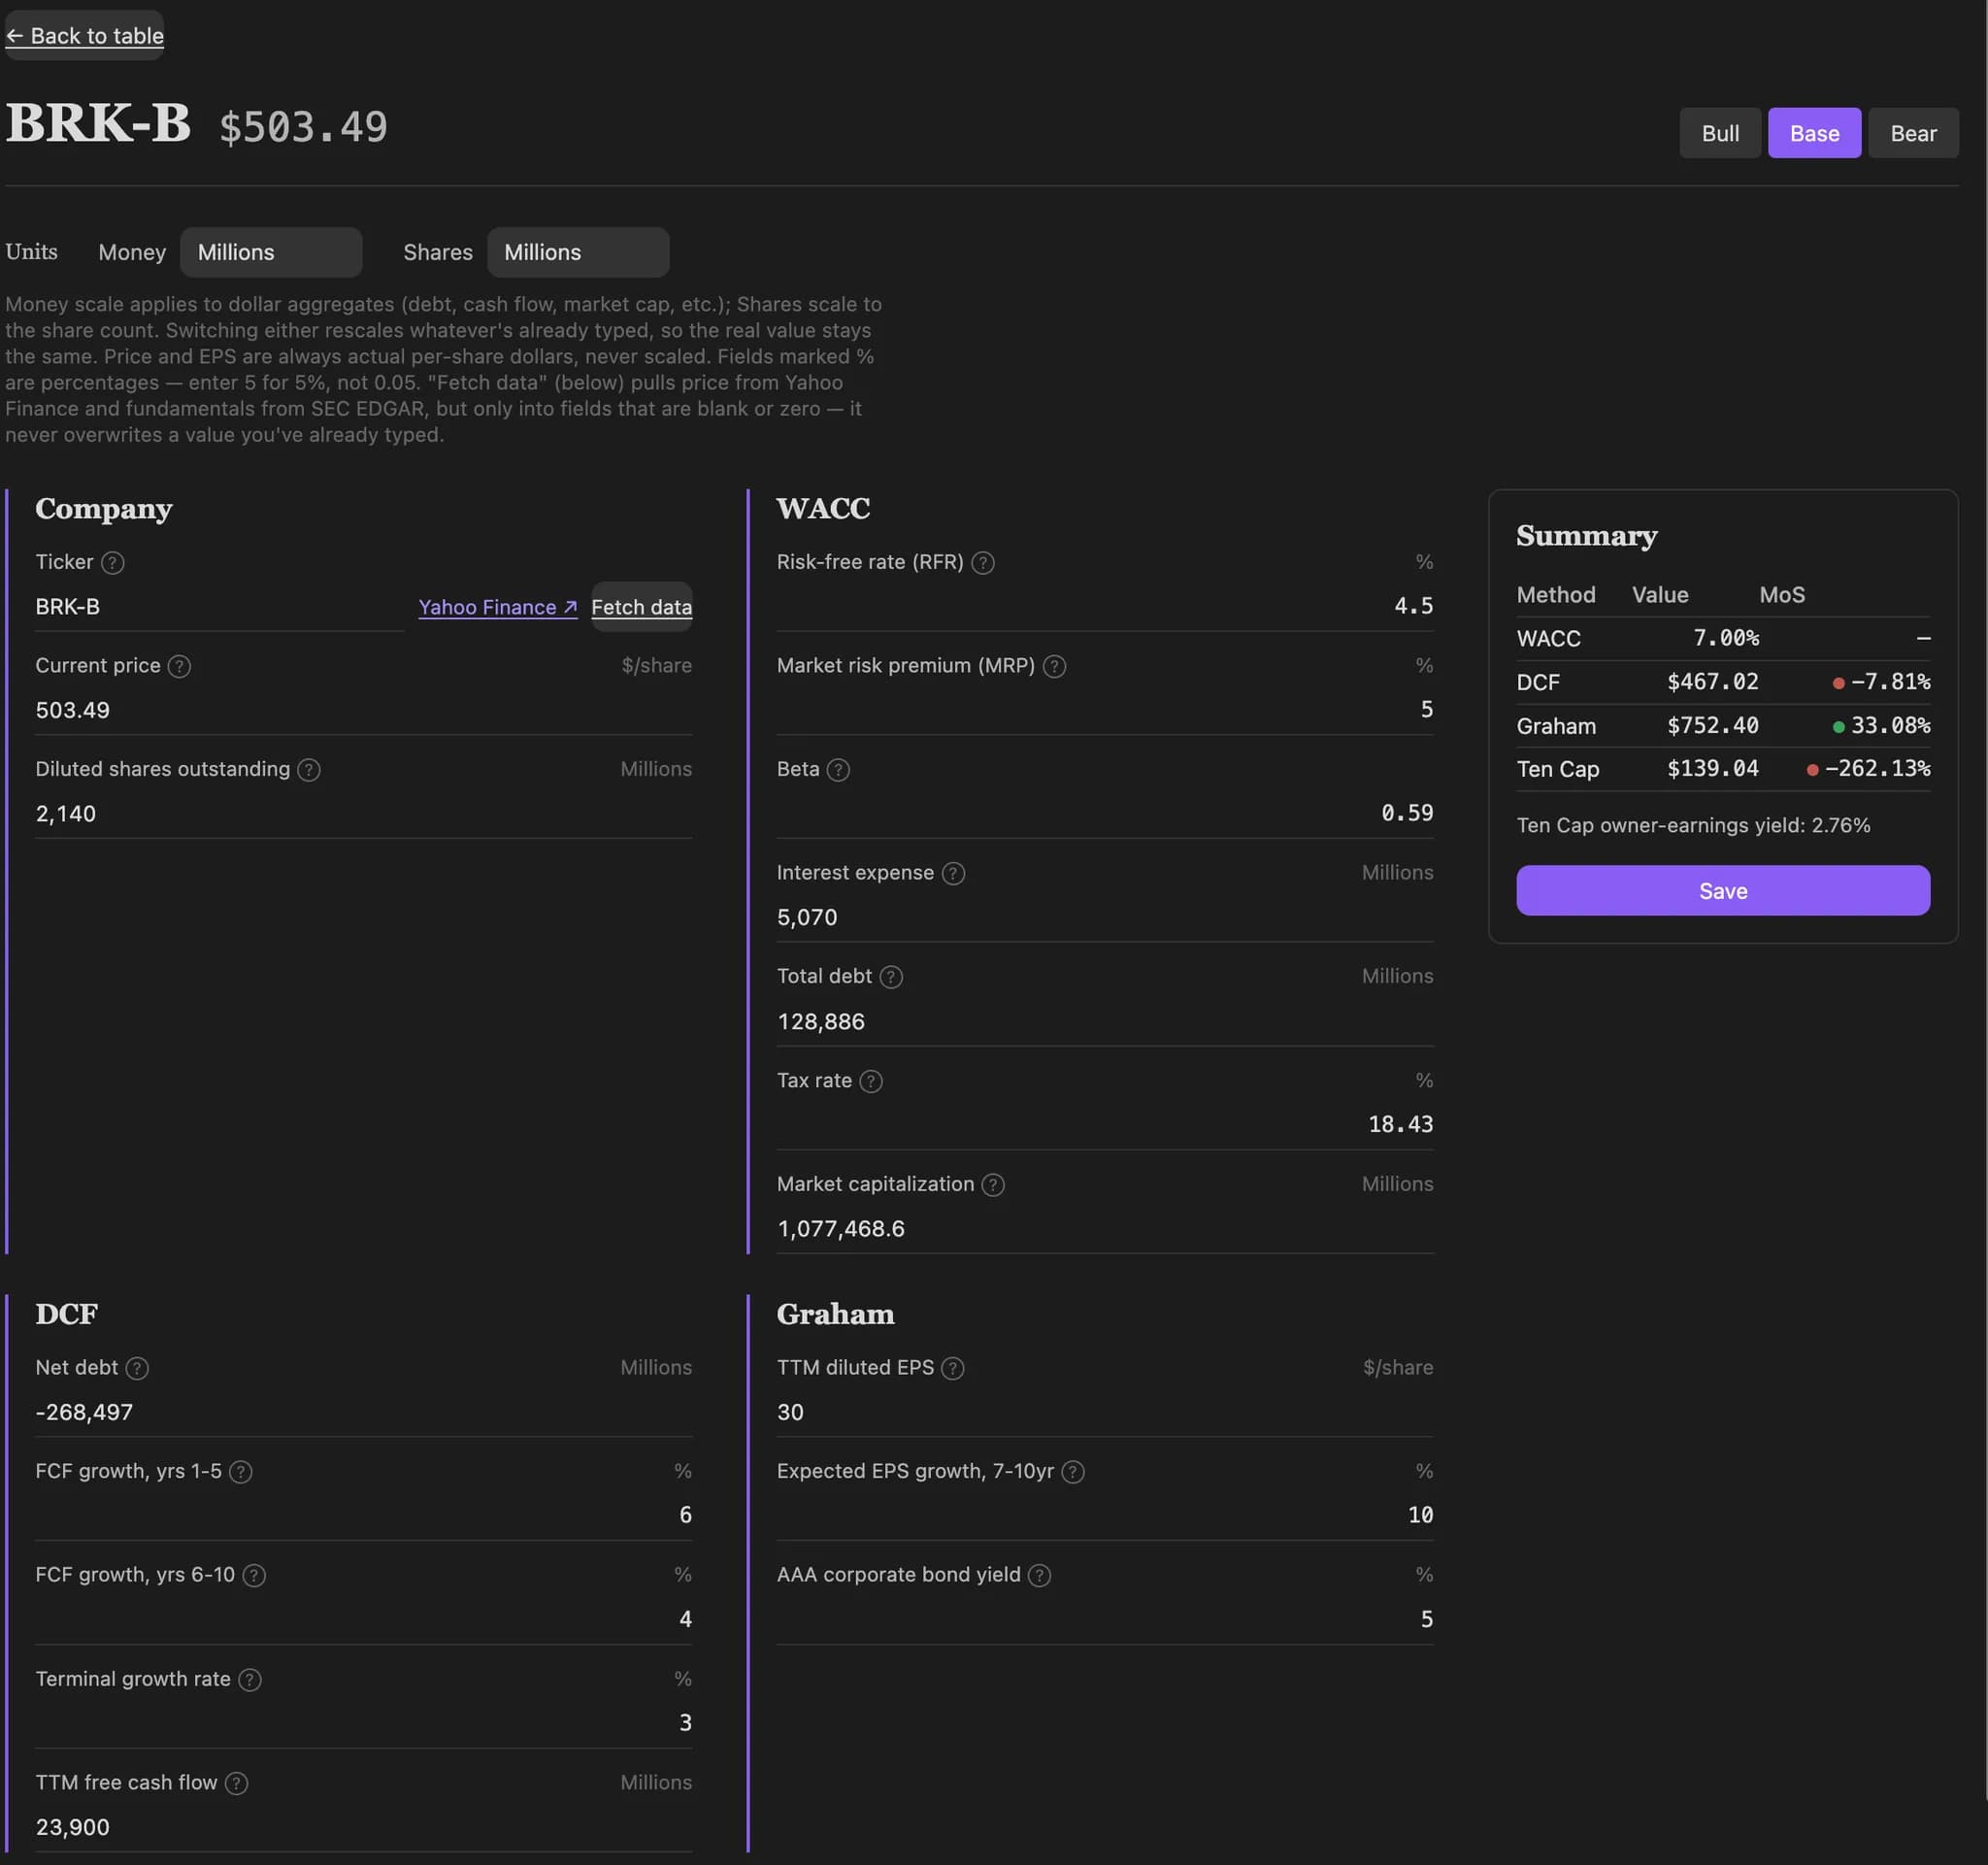Click the Market capitalization help icon
The width and height of the screenshot is (1988, 1865).
pos(992,1185)
